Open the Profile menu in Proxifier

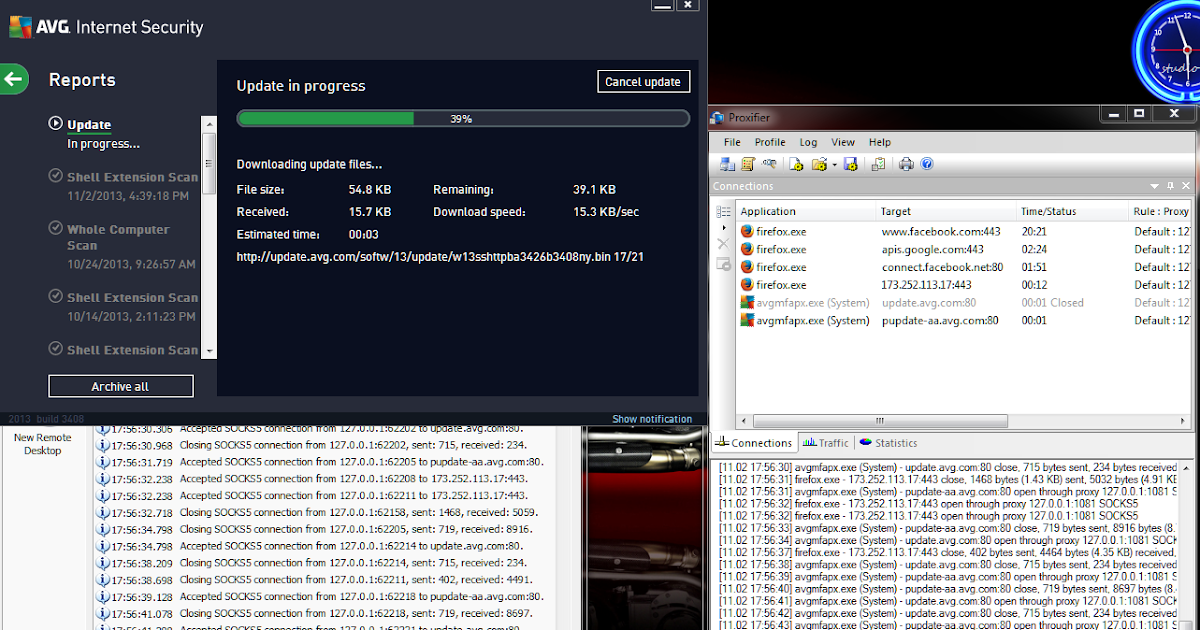(770, 142)
